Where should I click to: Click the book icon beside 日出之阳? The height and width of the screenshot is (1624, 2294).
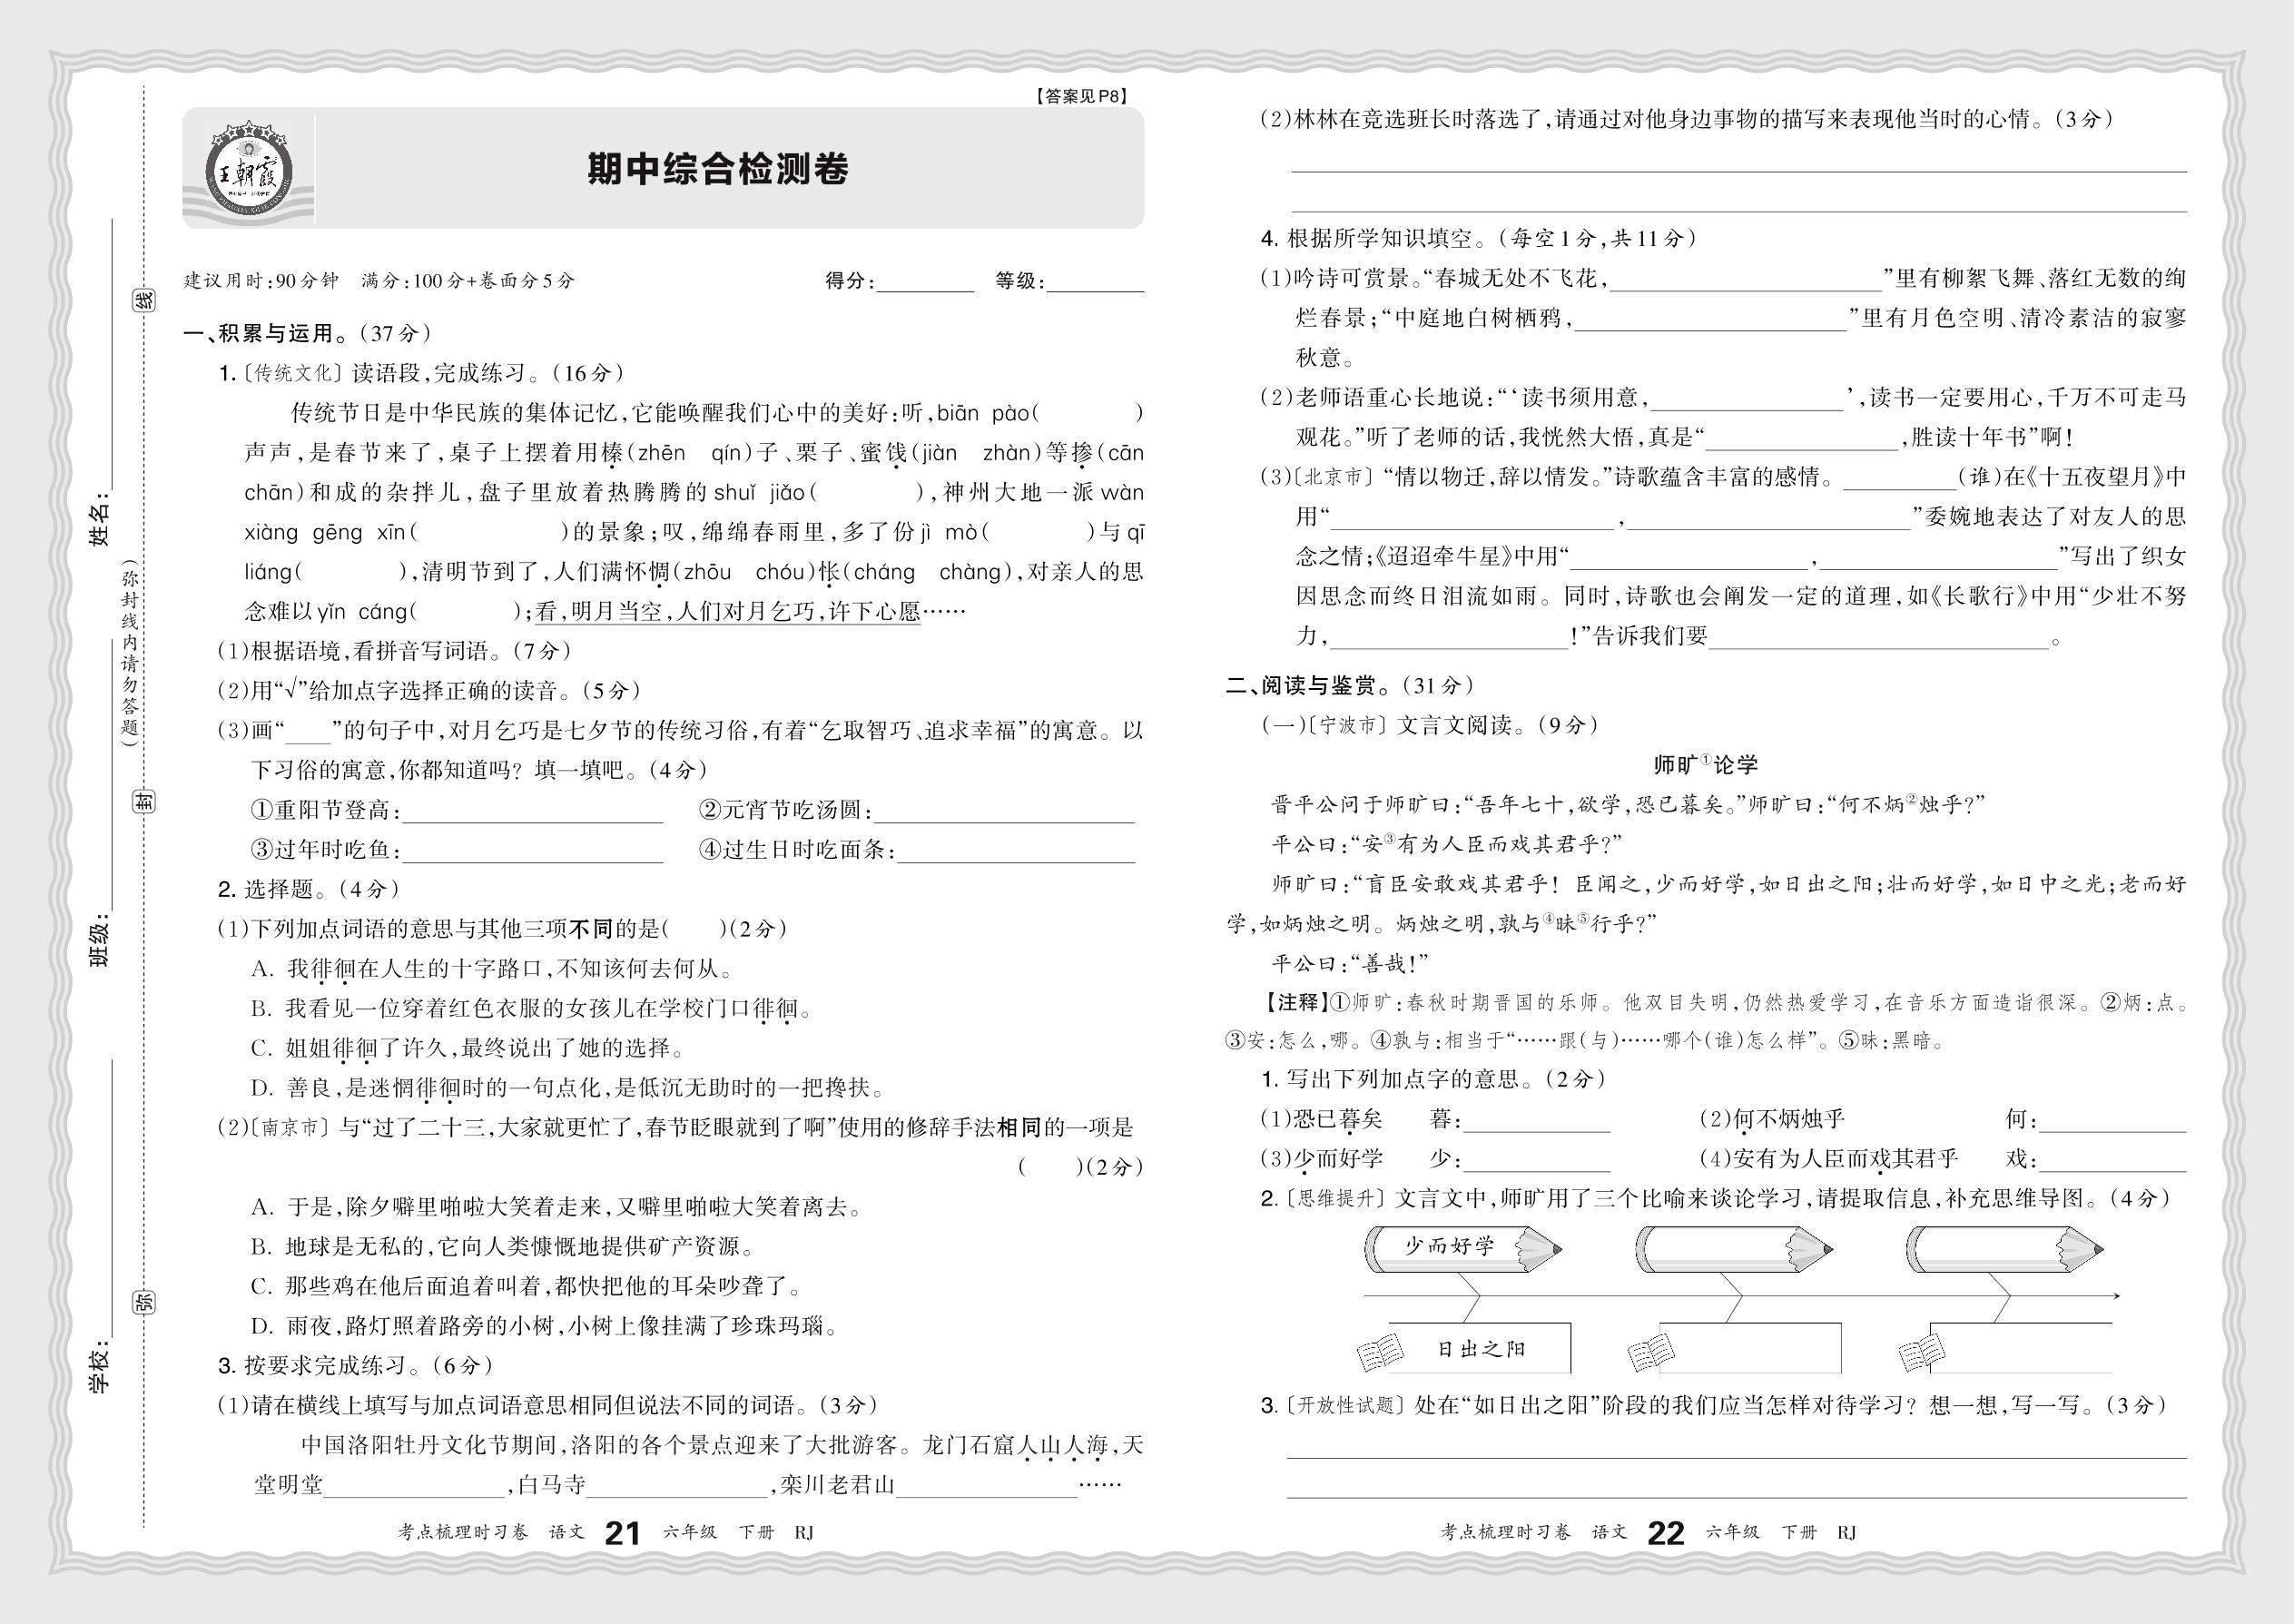pos(1380,1354)
